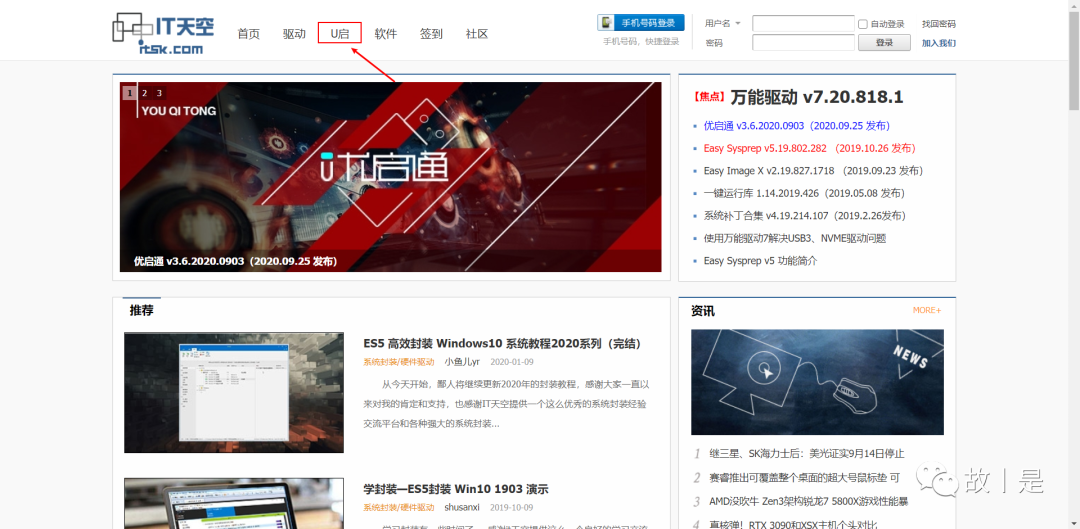Image resolution: width=1080 pixels, height=529 pixels.
Task: Open the 首页 navigation item
Action: [249, 34]
